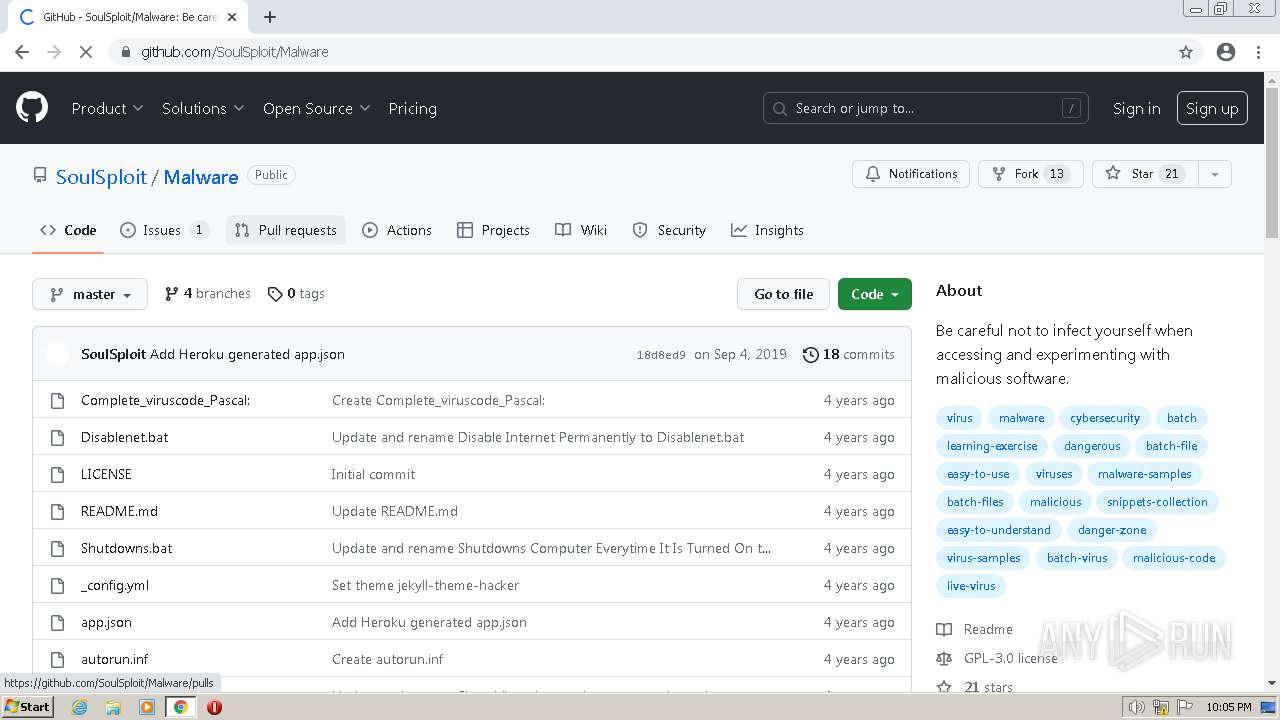This screenshot has width=1280, height=720.
Task: Click the Sign up button
Action: click(1212, 108)
